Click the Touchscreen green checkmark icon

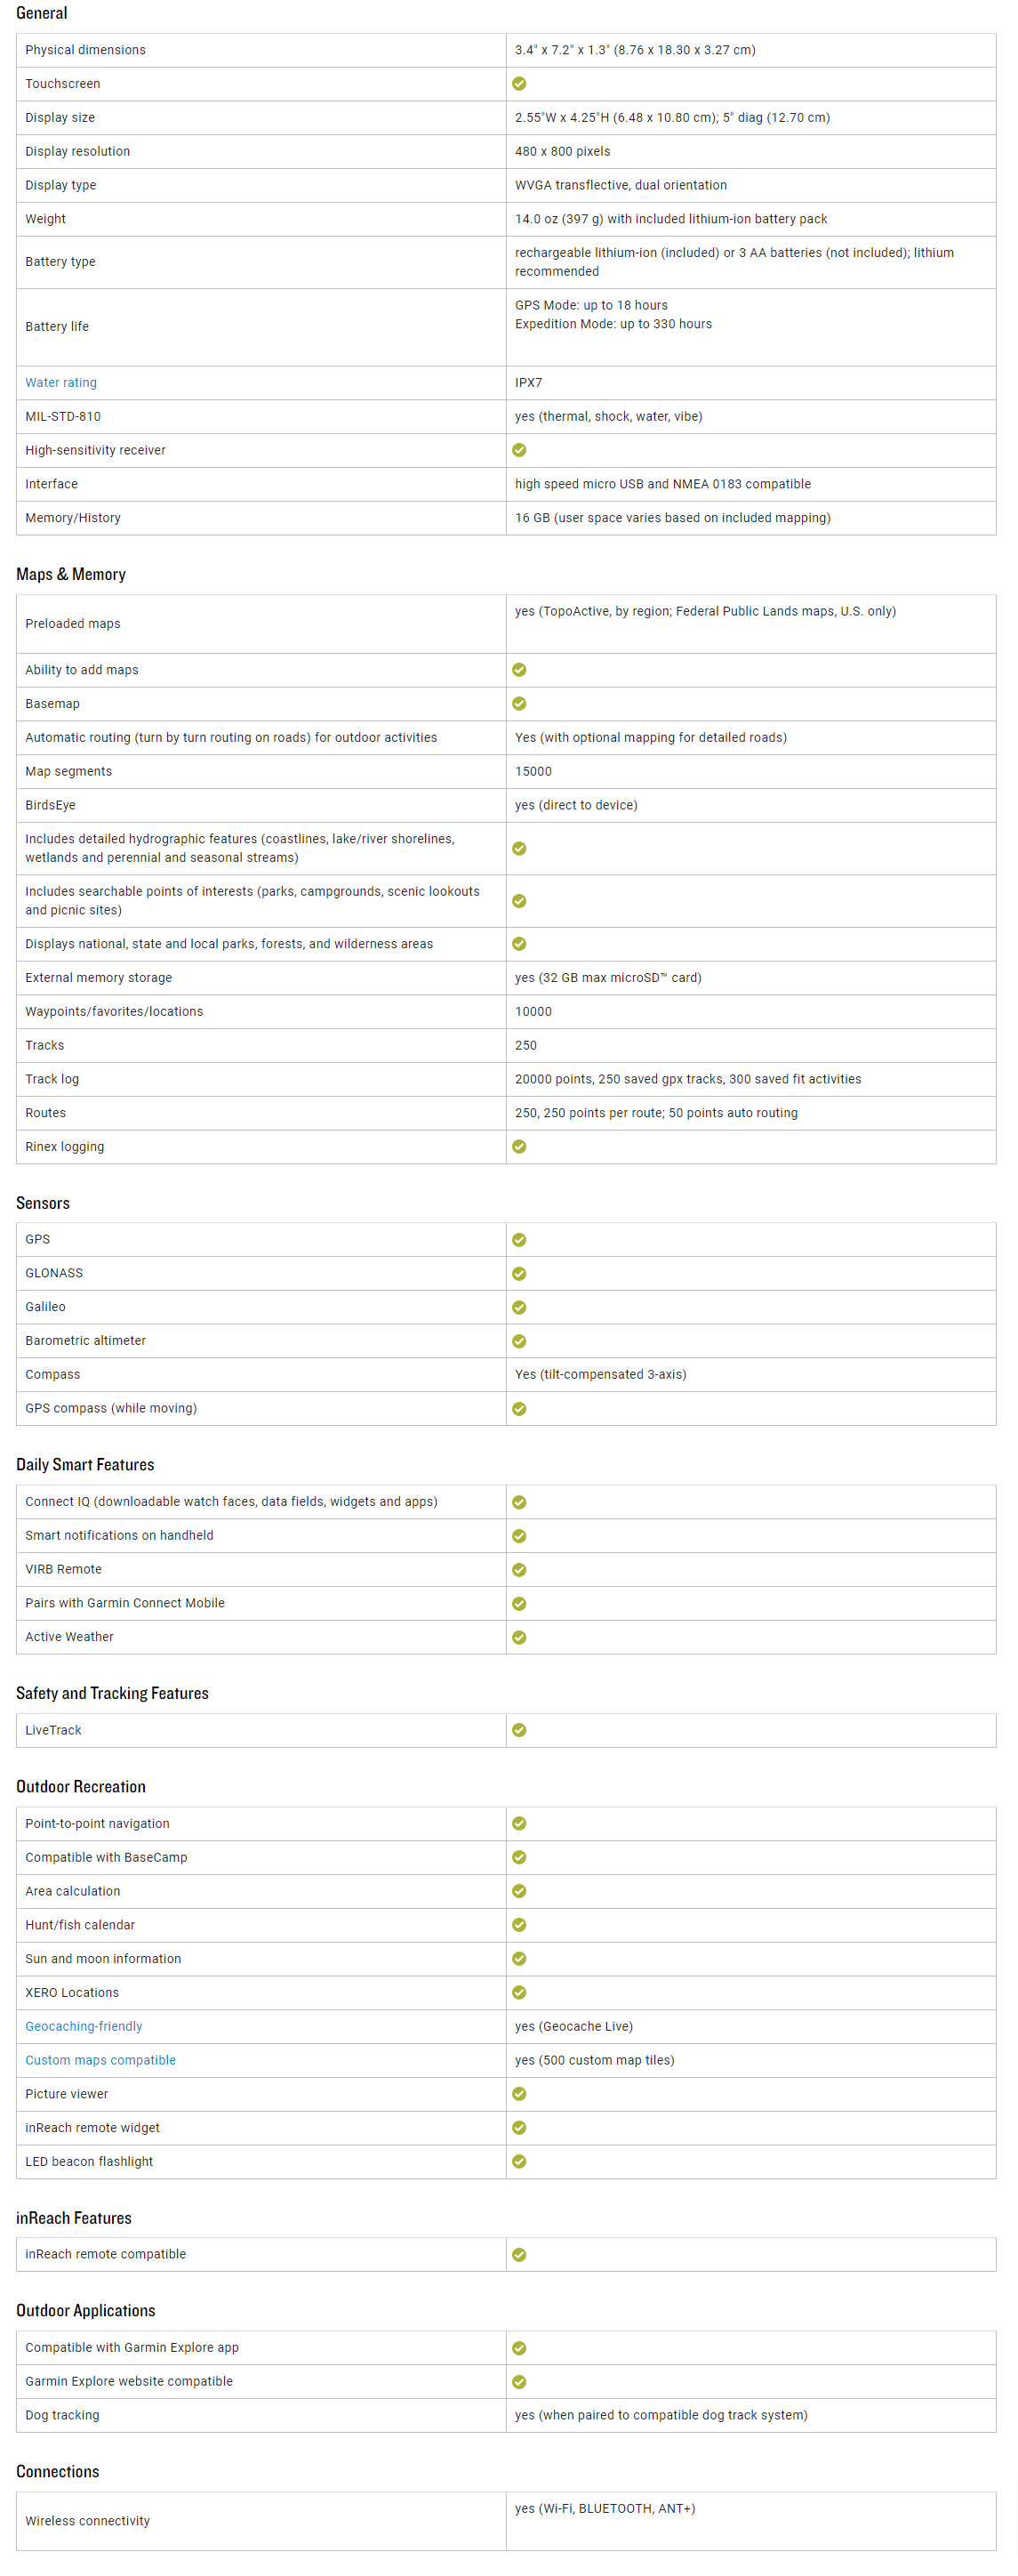(519, 84)
